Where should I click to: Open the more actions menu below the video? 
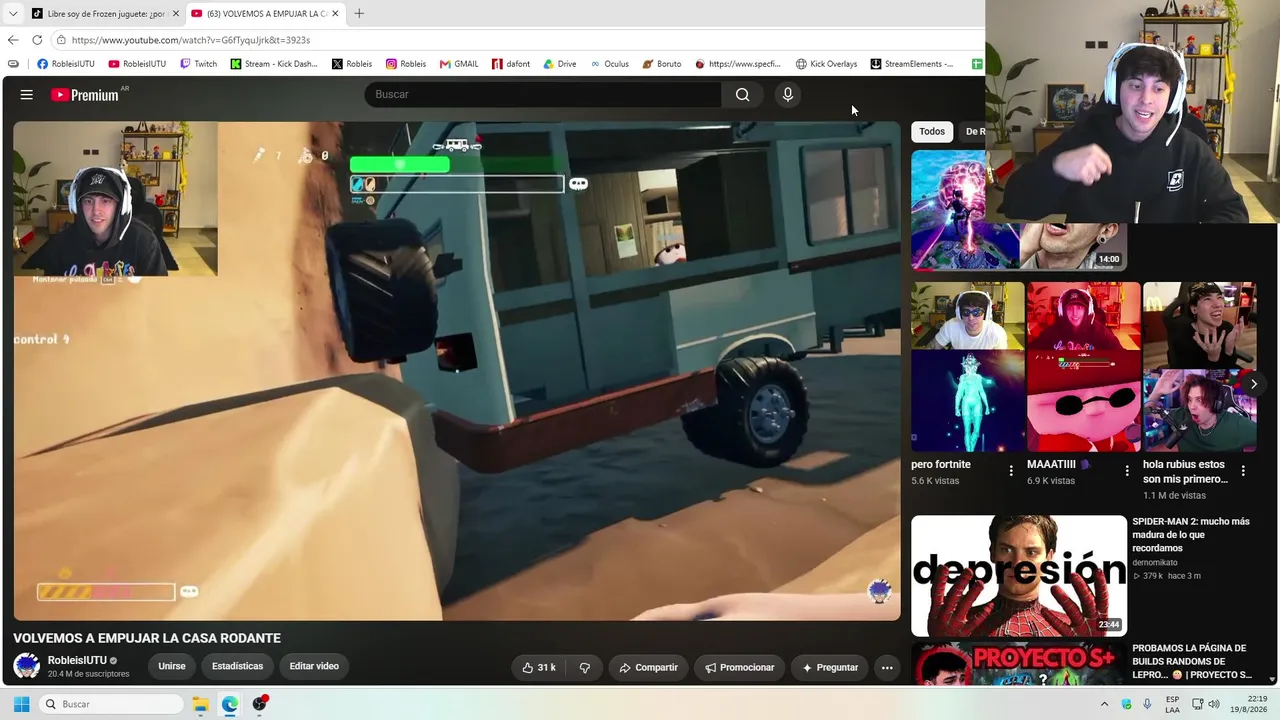pos(887,667)
